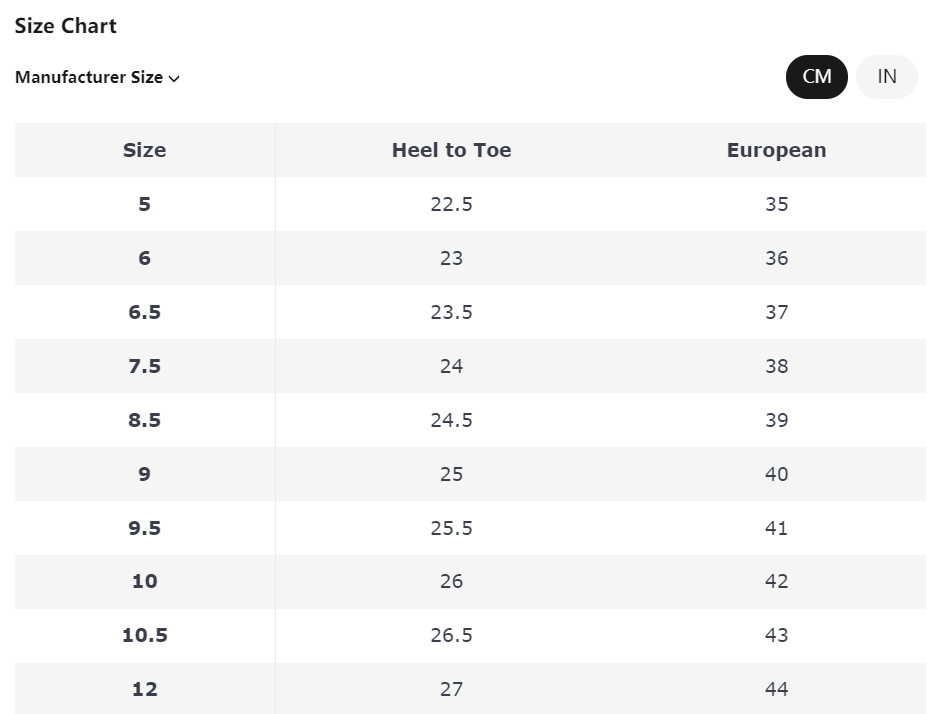Select the size 8.5 row label
This screenshot has height=714, width=927.
point(145,420)
